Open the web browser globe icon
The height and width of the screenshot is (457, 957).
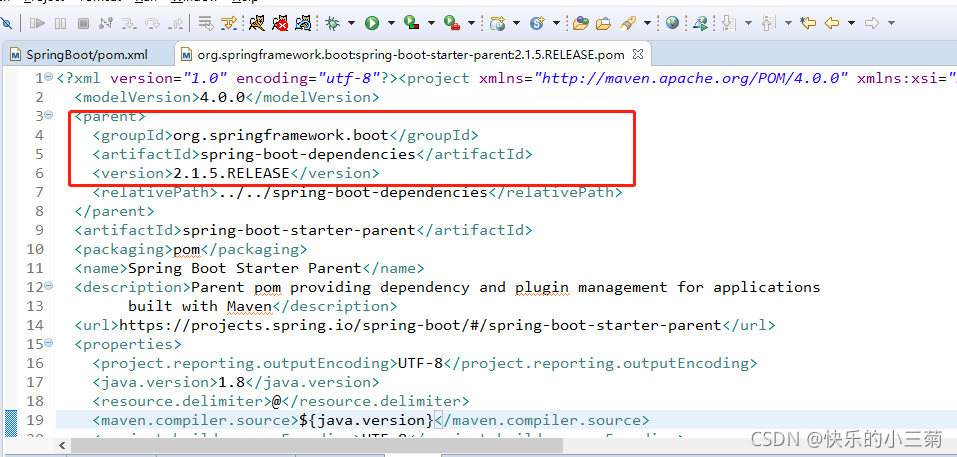click(x=673, y=23)
